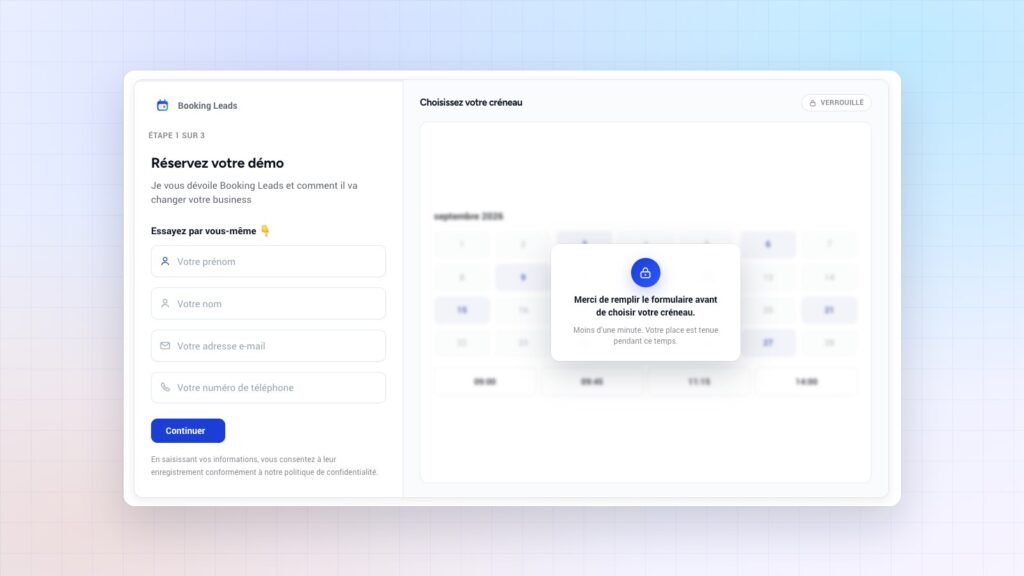
Task: Click the person icon in last name field
Action: pos(165,304)
